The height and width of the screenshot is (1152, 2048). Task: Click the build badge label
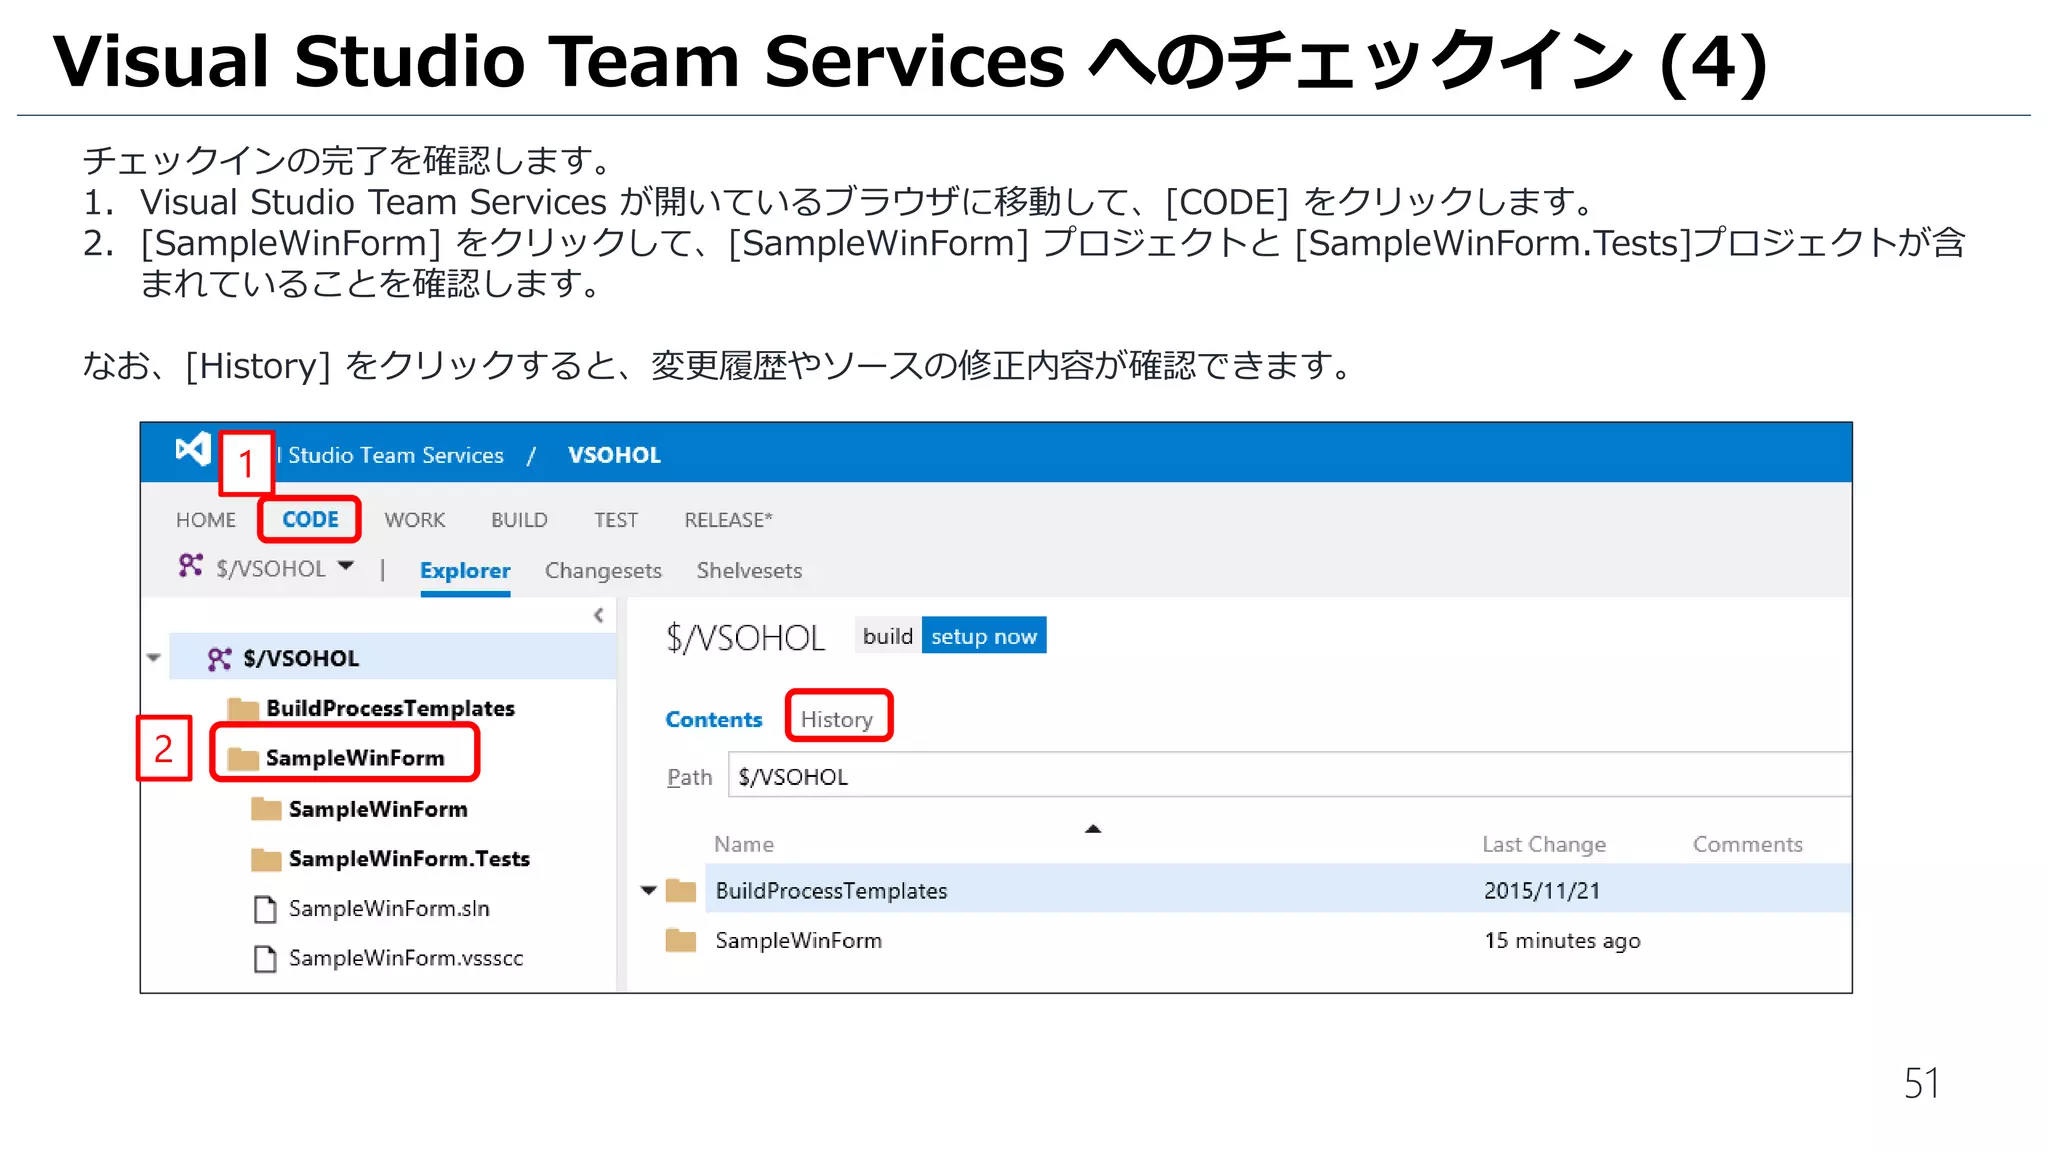[x=888, y=636]
